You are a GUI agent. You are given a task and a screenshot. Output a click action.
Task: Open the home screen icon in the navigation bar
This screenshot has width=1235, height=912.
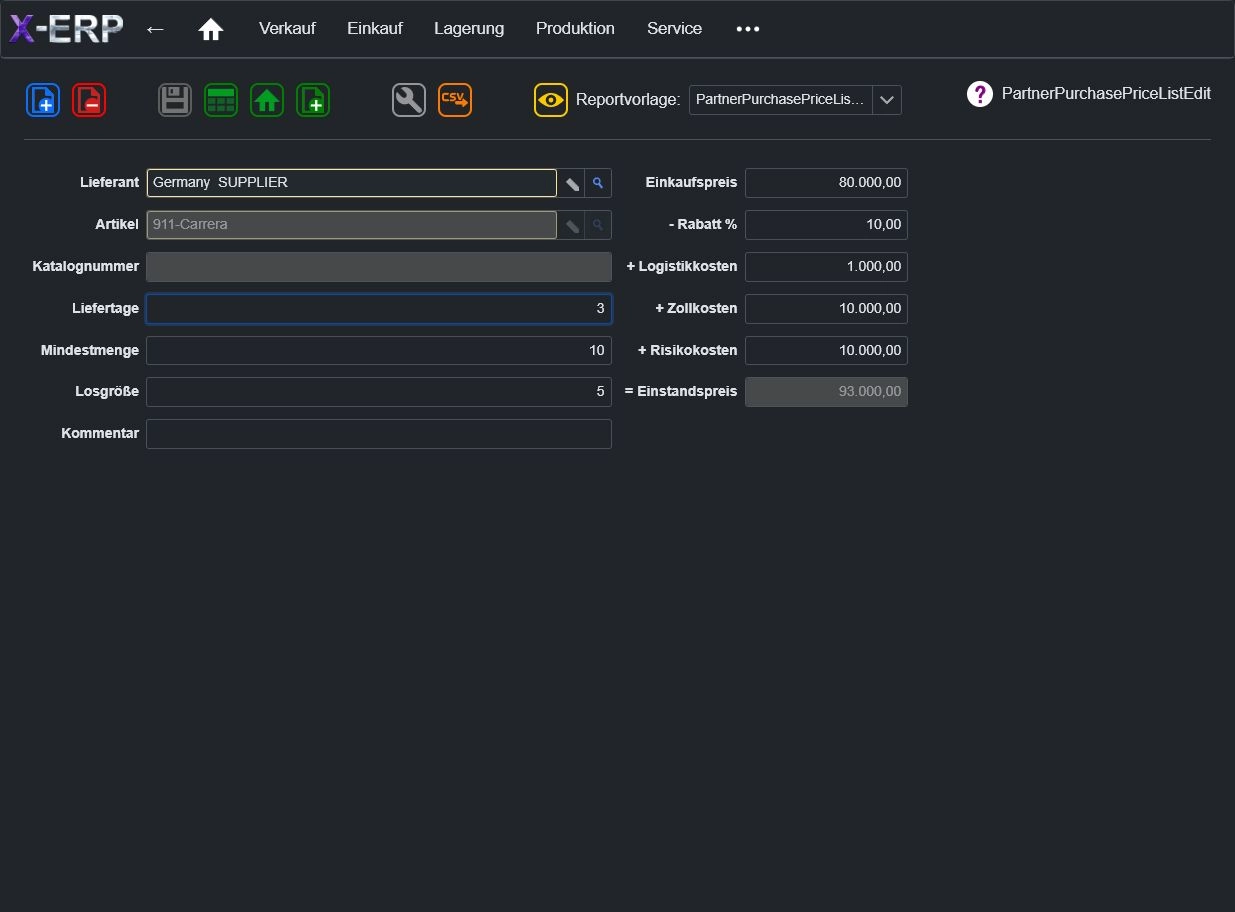[210, 30]
